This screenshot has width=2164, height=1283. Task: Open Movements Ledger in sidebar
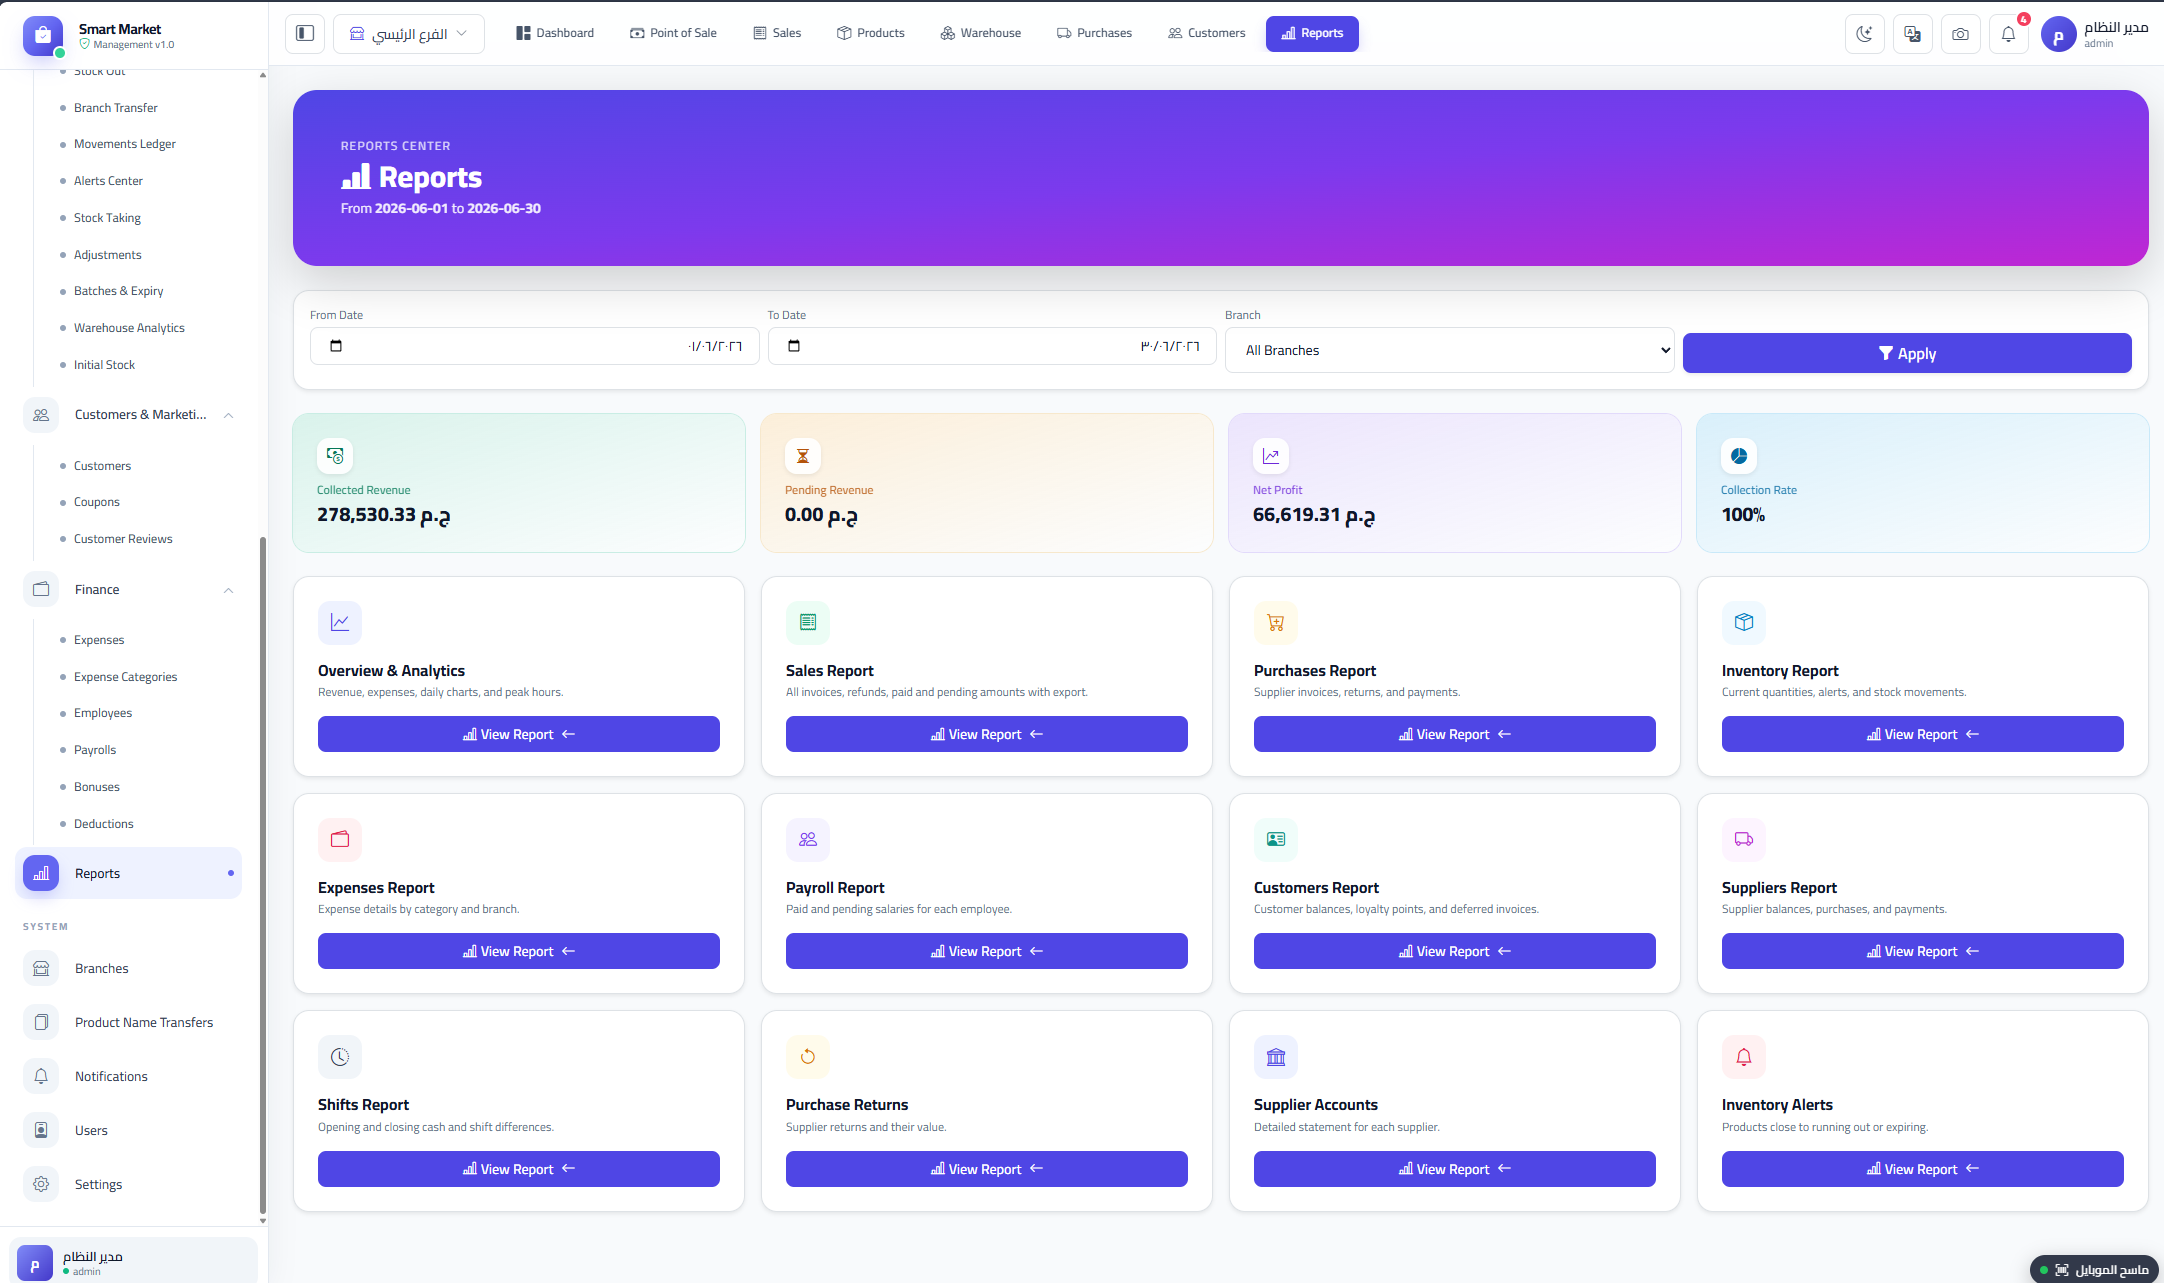[125, 144]
